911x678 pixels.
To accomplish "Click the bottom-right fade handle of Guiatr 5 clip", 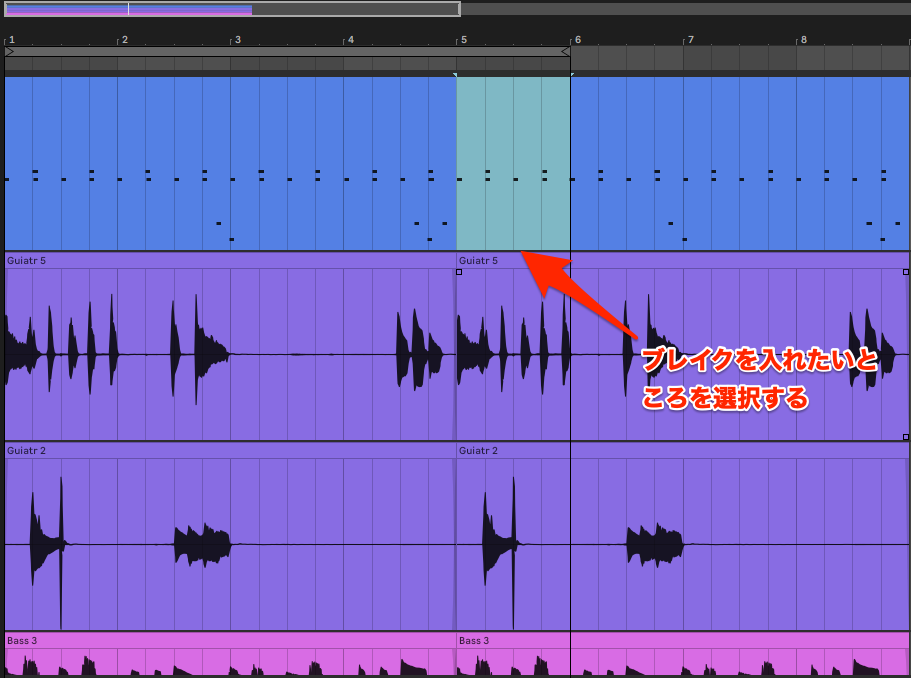I will (906, 437).
